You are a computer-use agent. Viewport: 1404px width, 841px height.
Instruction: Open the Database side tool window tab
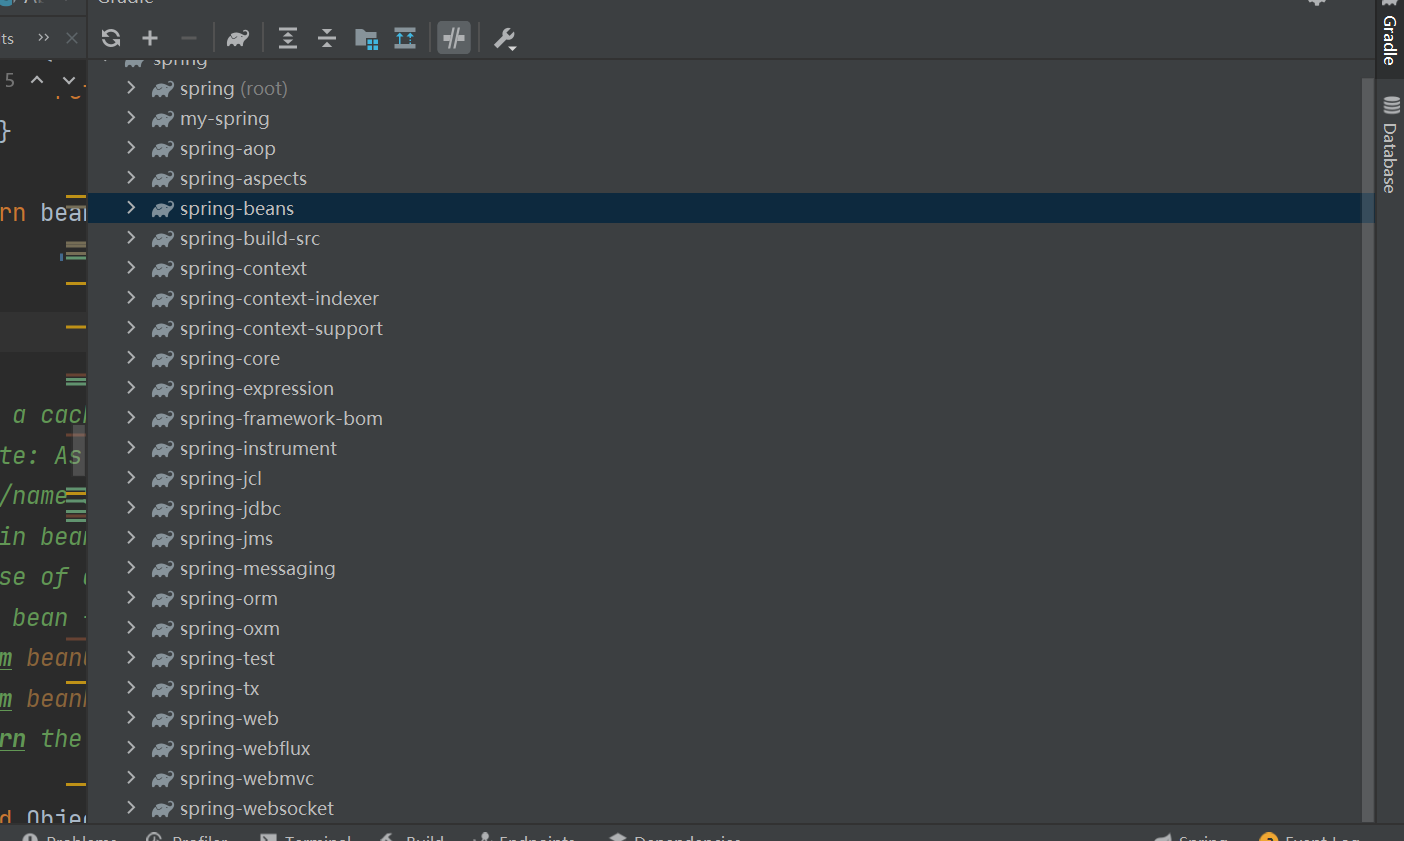pyautogui.click(x=1390, y=144)
